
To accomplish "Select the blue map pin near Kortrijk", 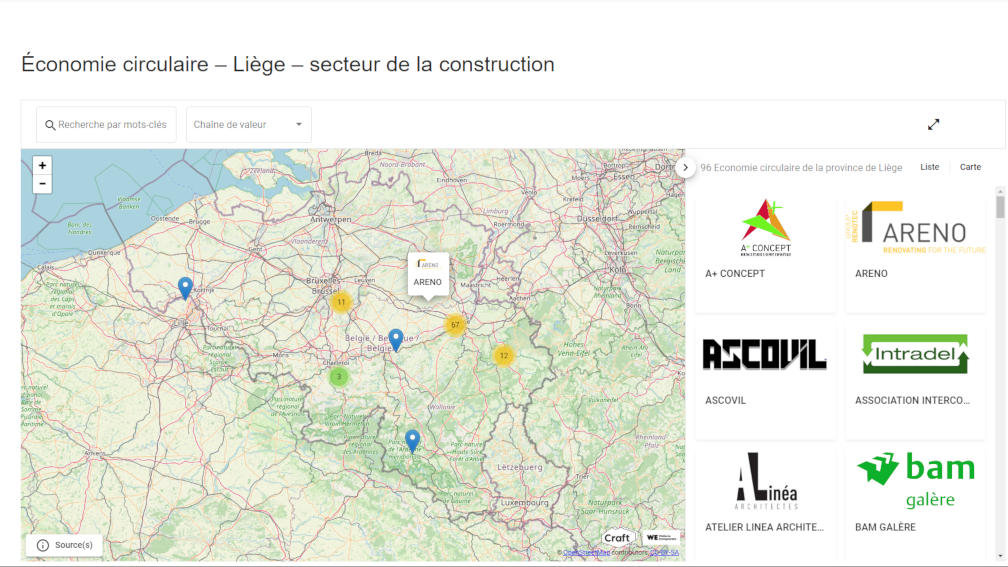I will (185, 289).
